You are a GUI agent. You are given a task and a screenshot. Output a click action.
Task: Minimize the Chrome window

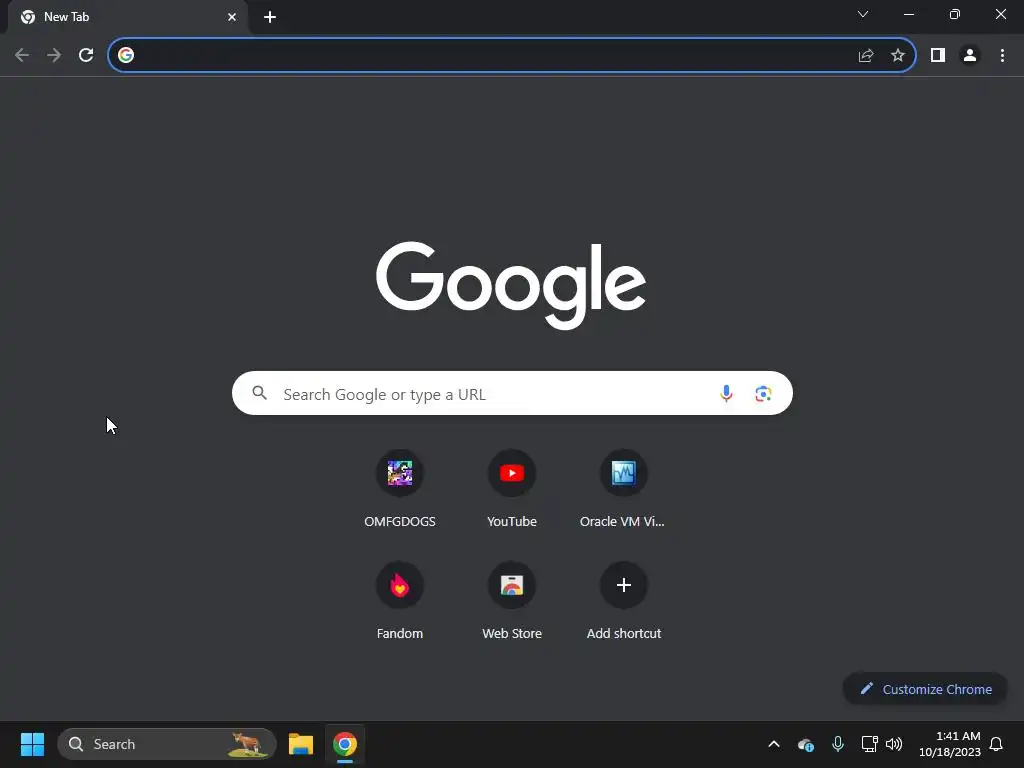(908, 14)
